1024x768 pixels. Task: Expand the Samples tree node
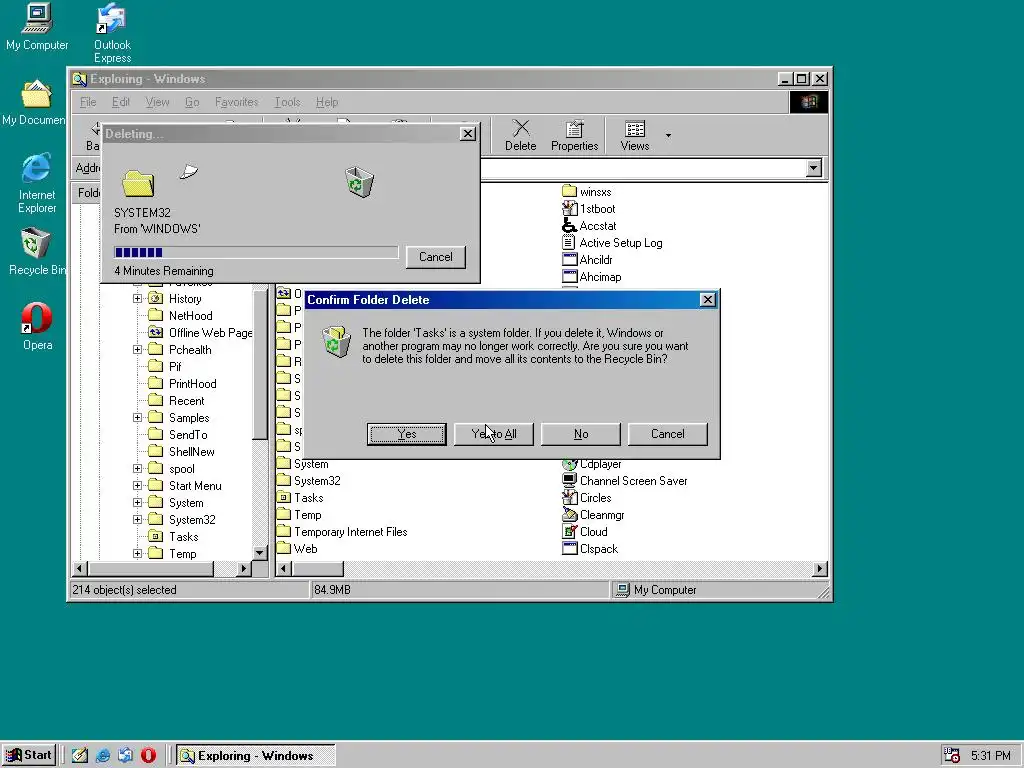(x=137, y=417)
